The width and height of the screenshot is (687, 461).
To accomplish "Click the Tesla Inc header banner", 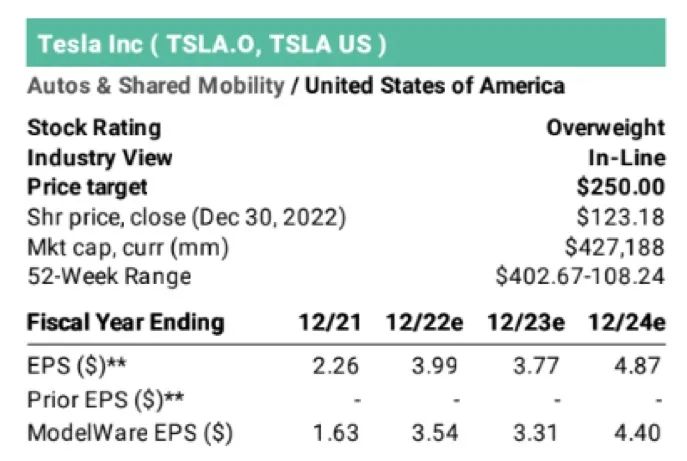I will pos(346,43).
